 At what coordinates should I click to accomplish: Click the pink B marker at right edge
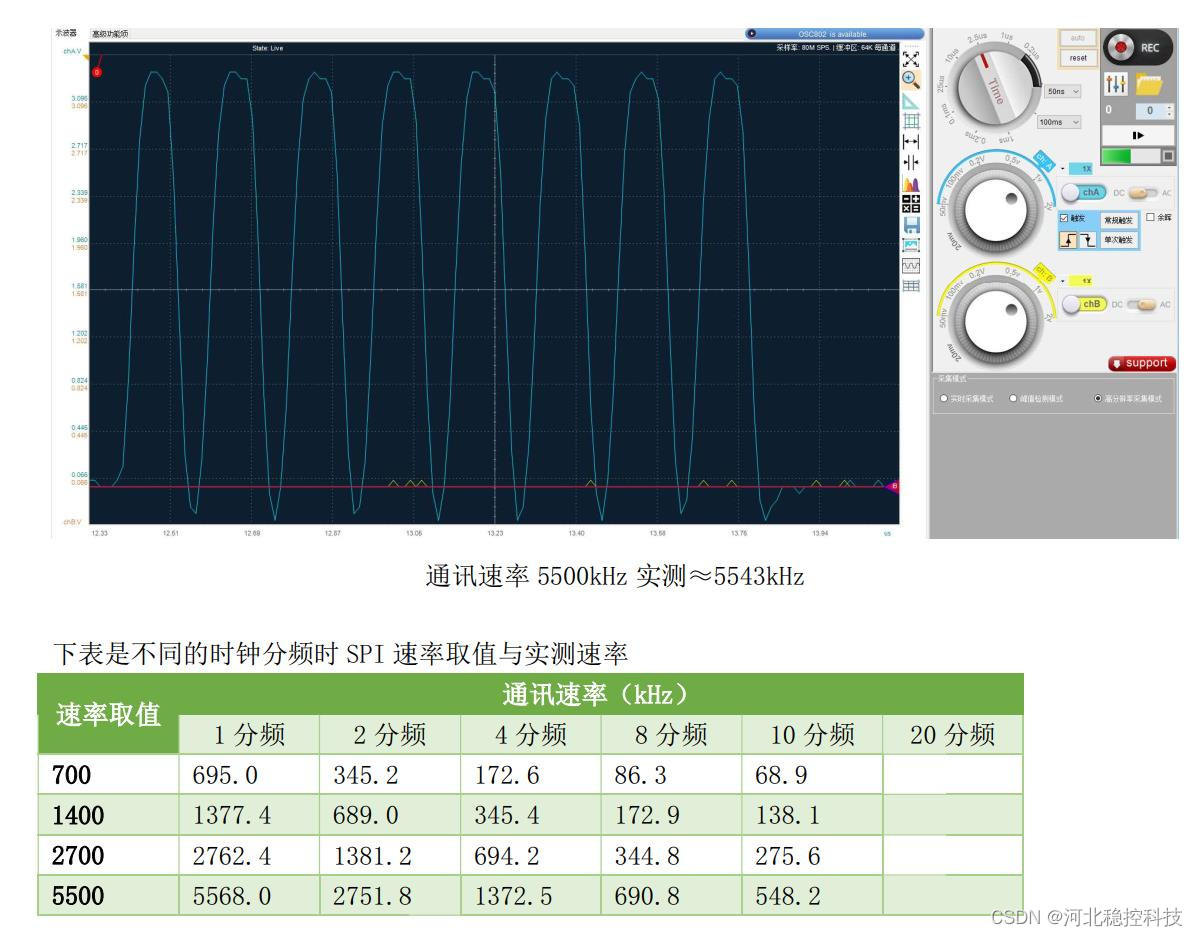[893, 486]
